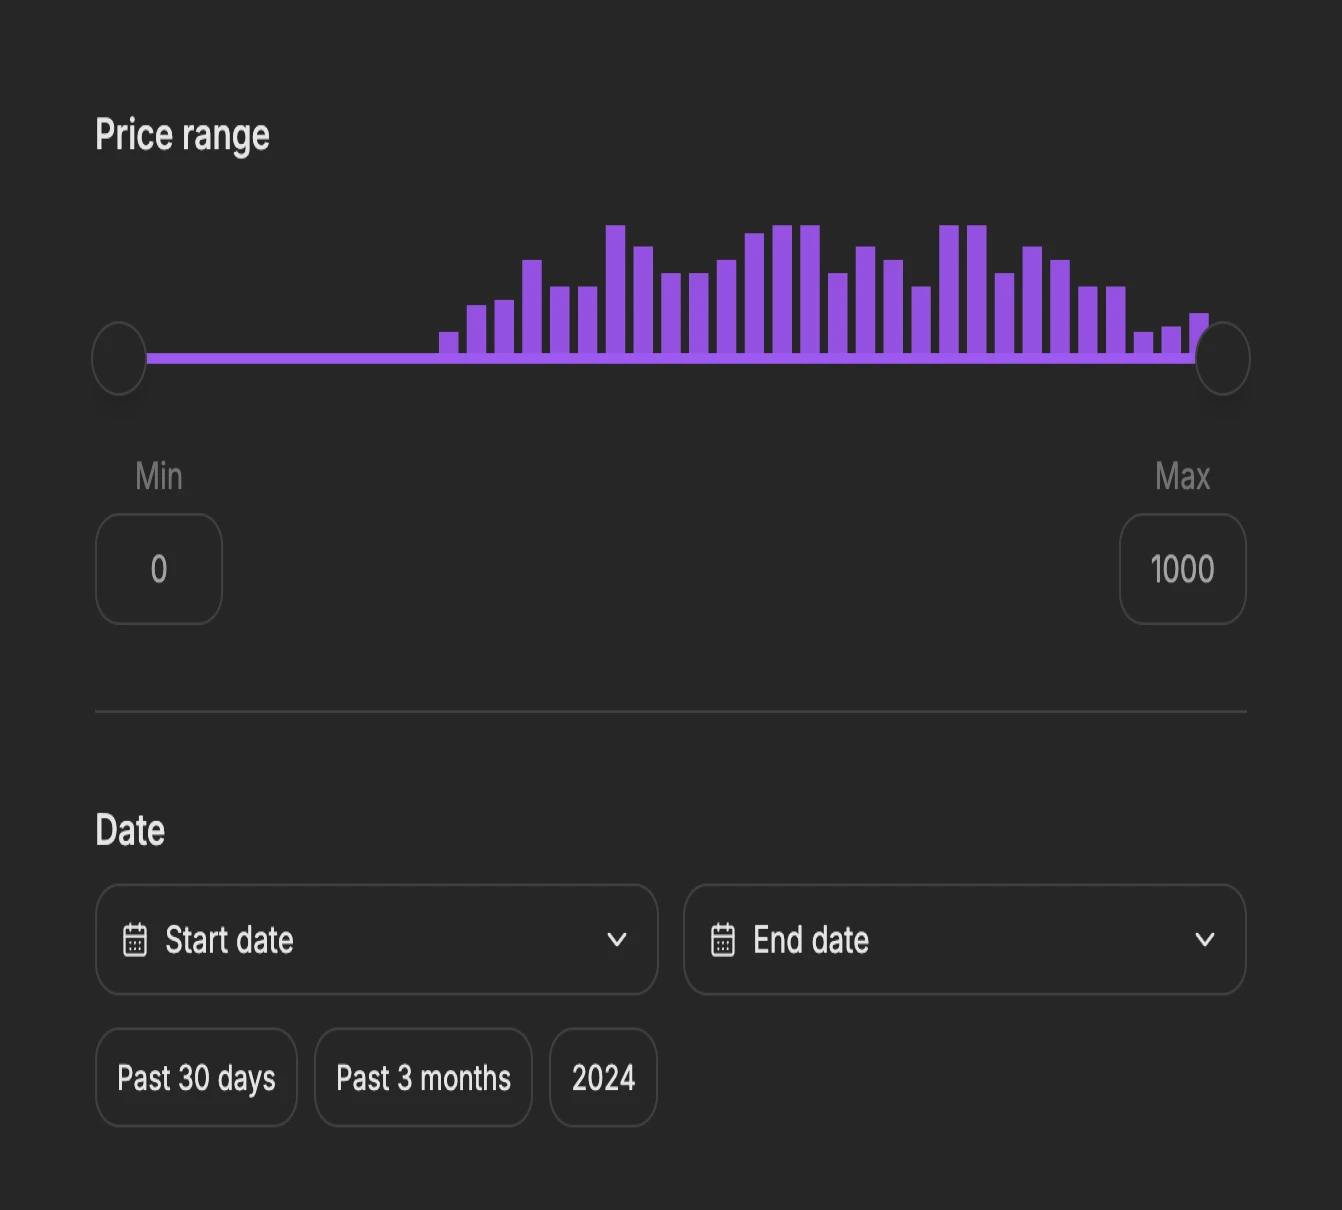
Task: Select the Past 30 days filter
Action: (x=196, y=1077)
